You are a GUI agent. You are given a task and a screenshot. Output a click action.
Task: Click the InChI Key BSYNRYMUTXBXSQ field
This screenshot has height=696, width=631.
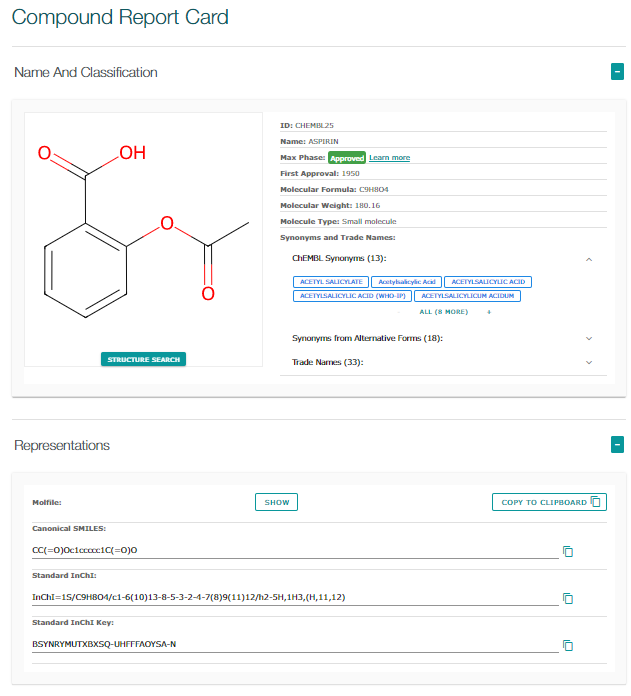[295, 645]
